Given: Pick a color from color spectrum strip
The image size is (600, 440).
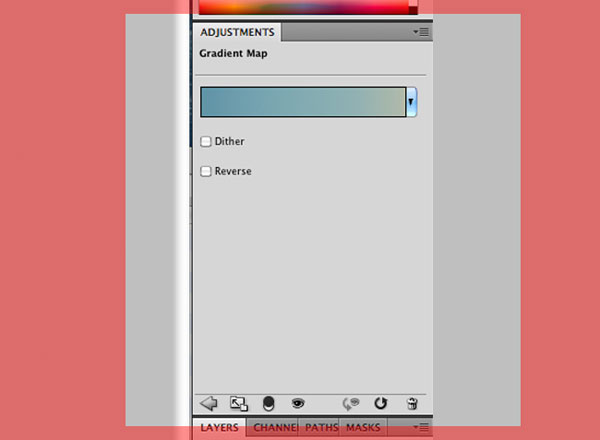Looking at the screenshot, I should click(304, 7).
